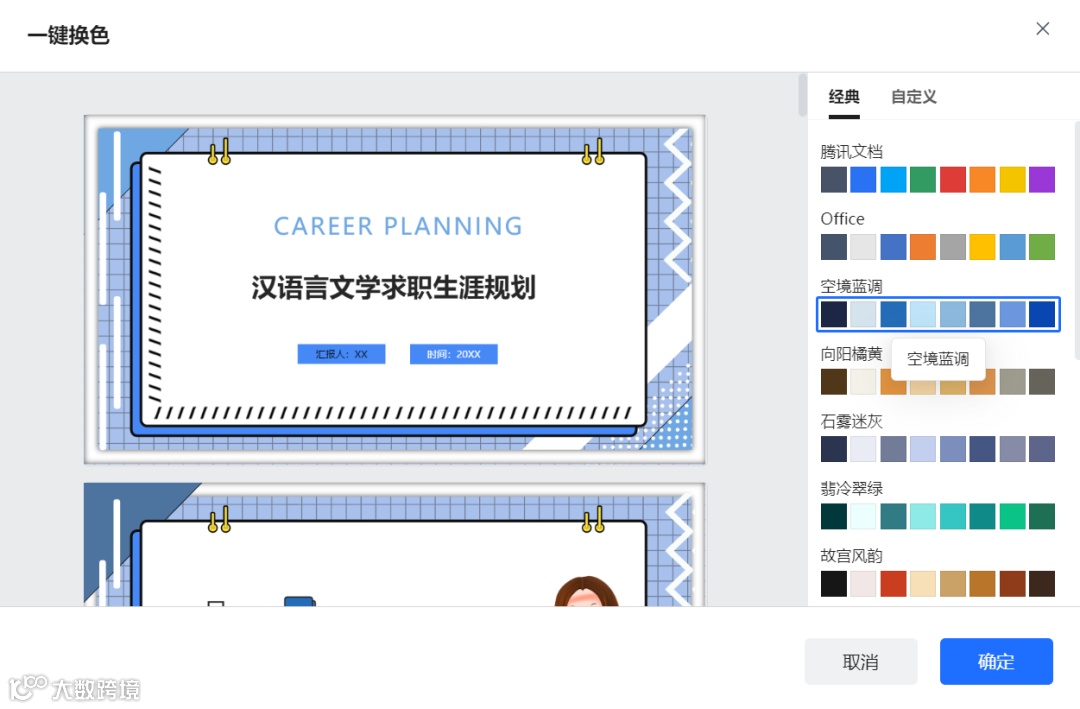Select the last royal blue swatch in 空境蓝调

point(1041,314)
